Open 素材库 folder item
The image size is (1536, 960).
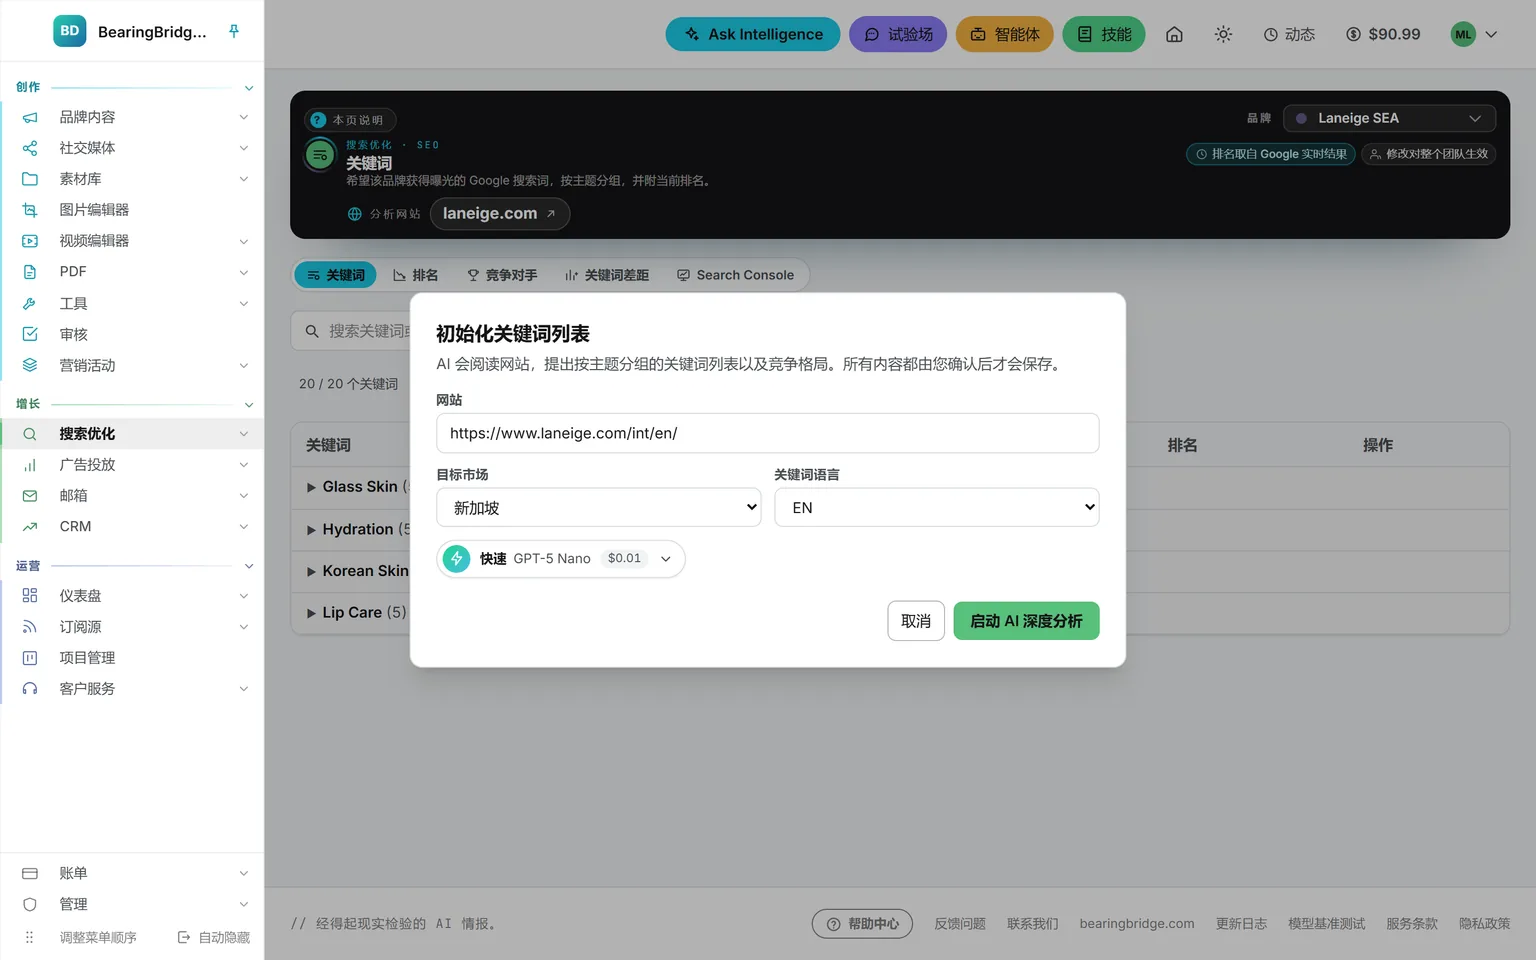point(132,179)
